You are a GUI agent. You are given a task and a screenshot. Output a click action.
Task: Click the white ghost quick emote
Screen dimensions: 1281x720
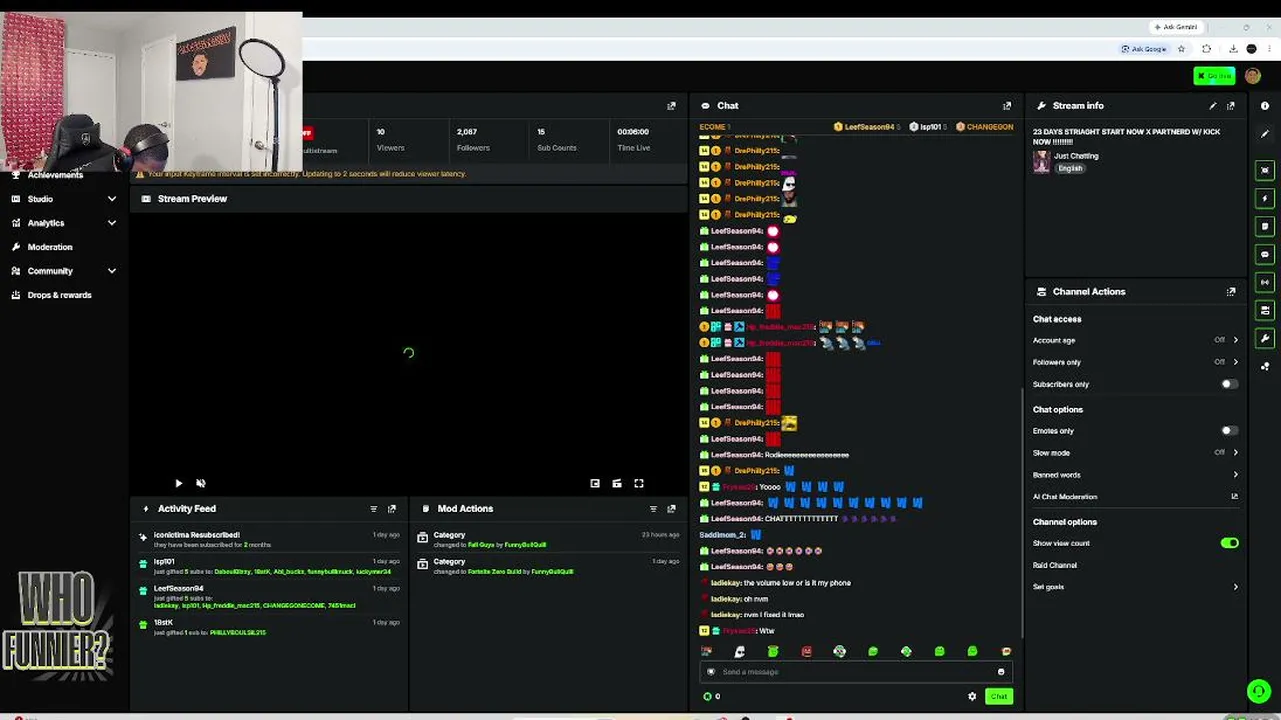[740, 652]
